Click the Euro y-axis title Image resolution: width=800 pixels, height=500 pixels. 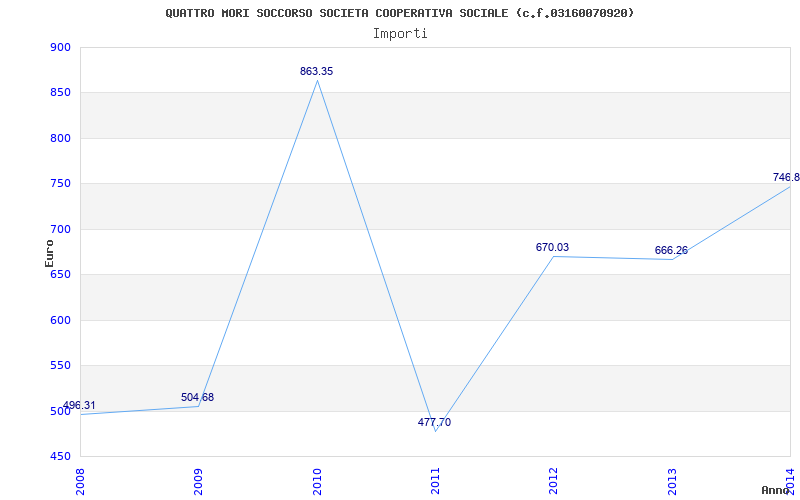pyautogui.click(x=49, y=254)
